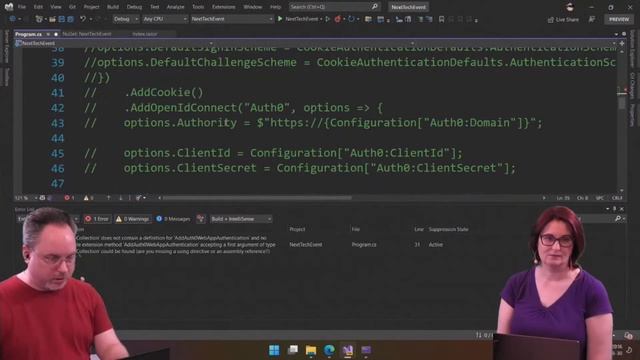Open the Build menu
Viewport: 640px width, 360px height.
pyautogui.click(x=113, y=7)
